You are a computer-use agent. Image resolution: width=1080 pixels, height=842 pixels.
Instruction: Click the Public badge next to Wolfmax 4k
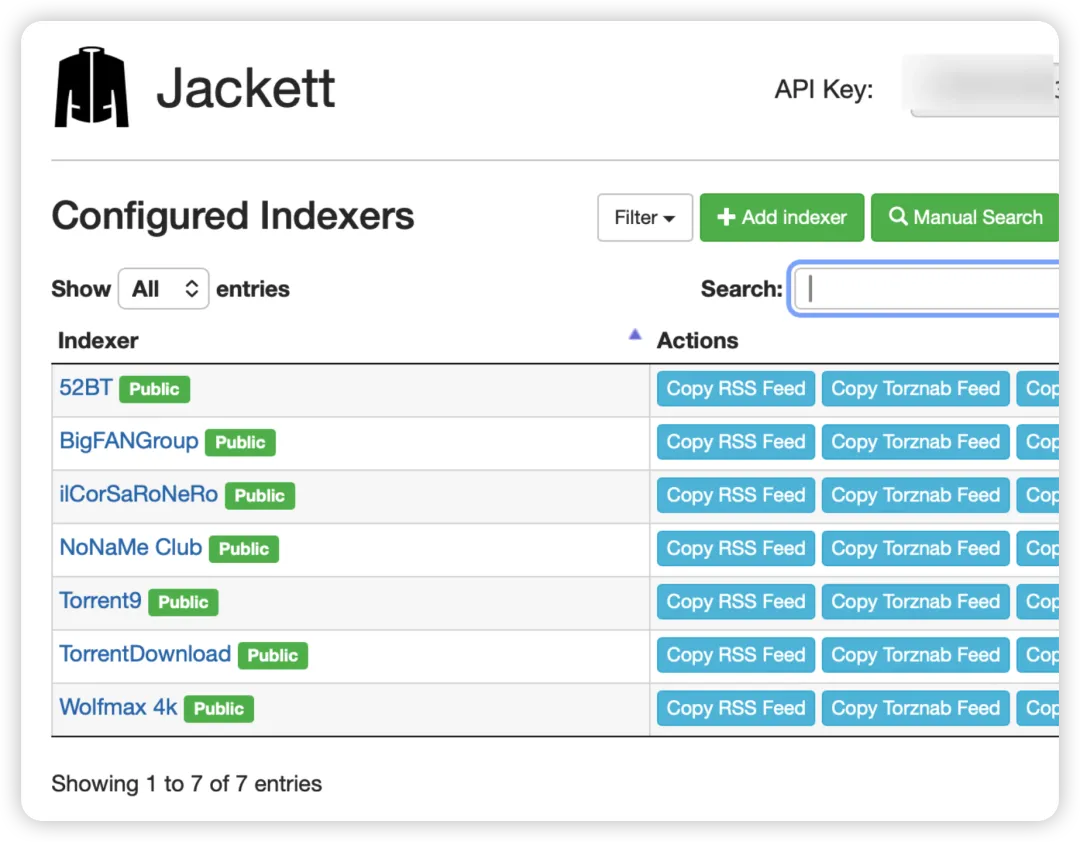tap(219, 709)
